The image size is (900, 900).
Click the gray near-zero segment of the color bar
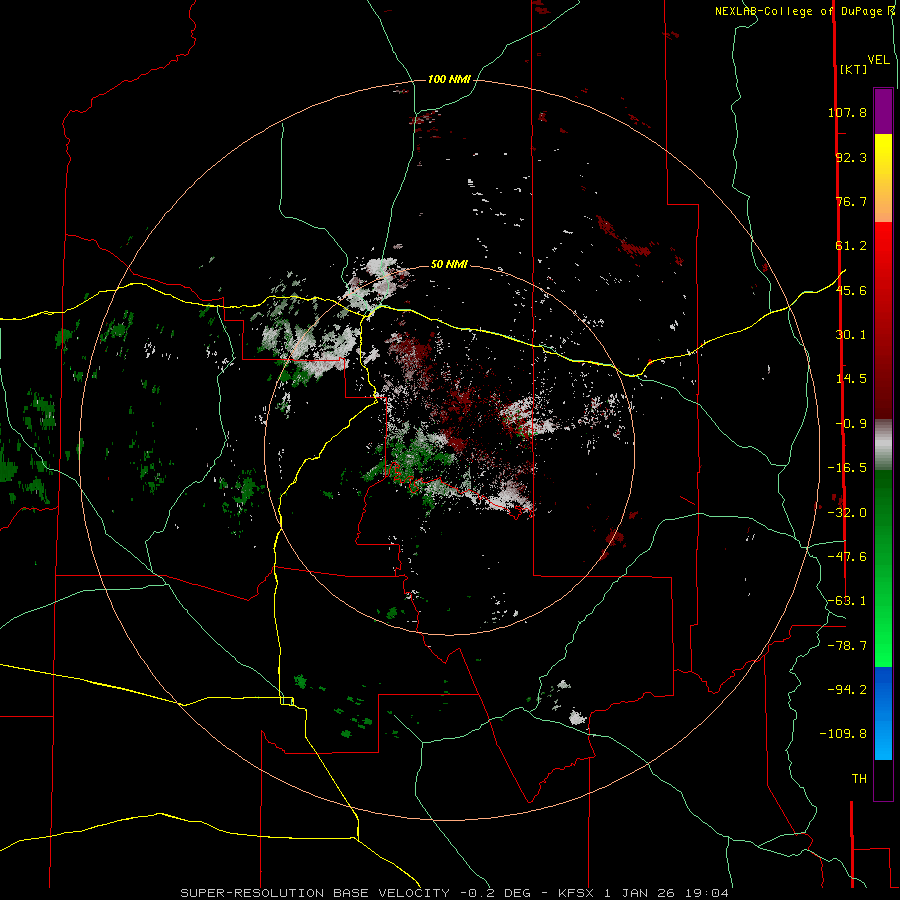883,444
